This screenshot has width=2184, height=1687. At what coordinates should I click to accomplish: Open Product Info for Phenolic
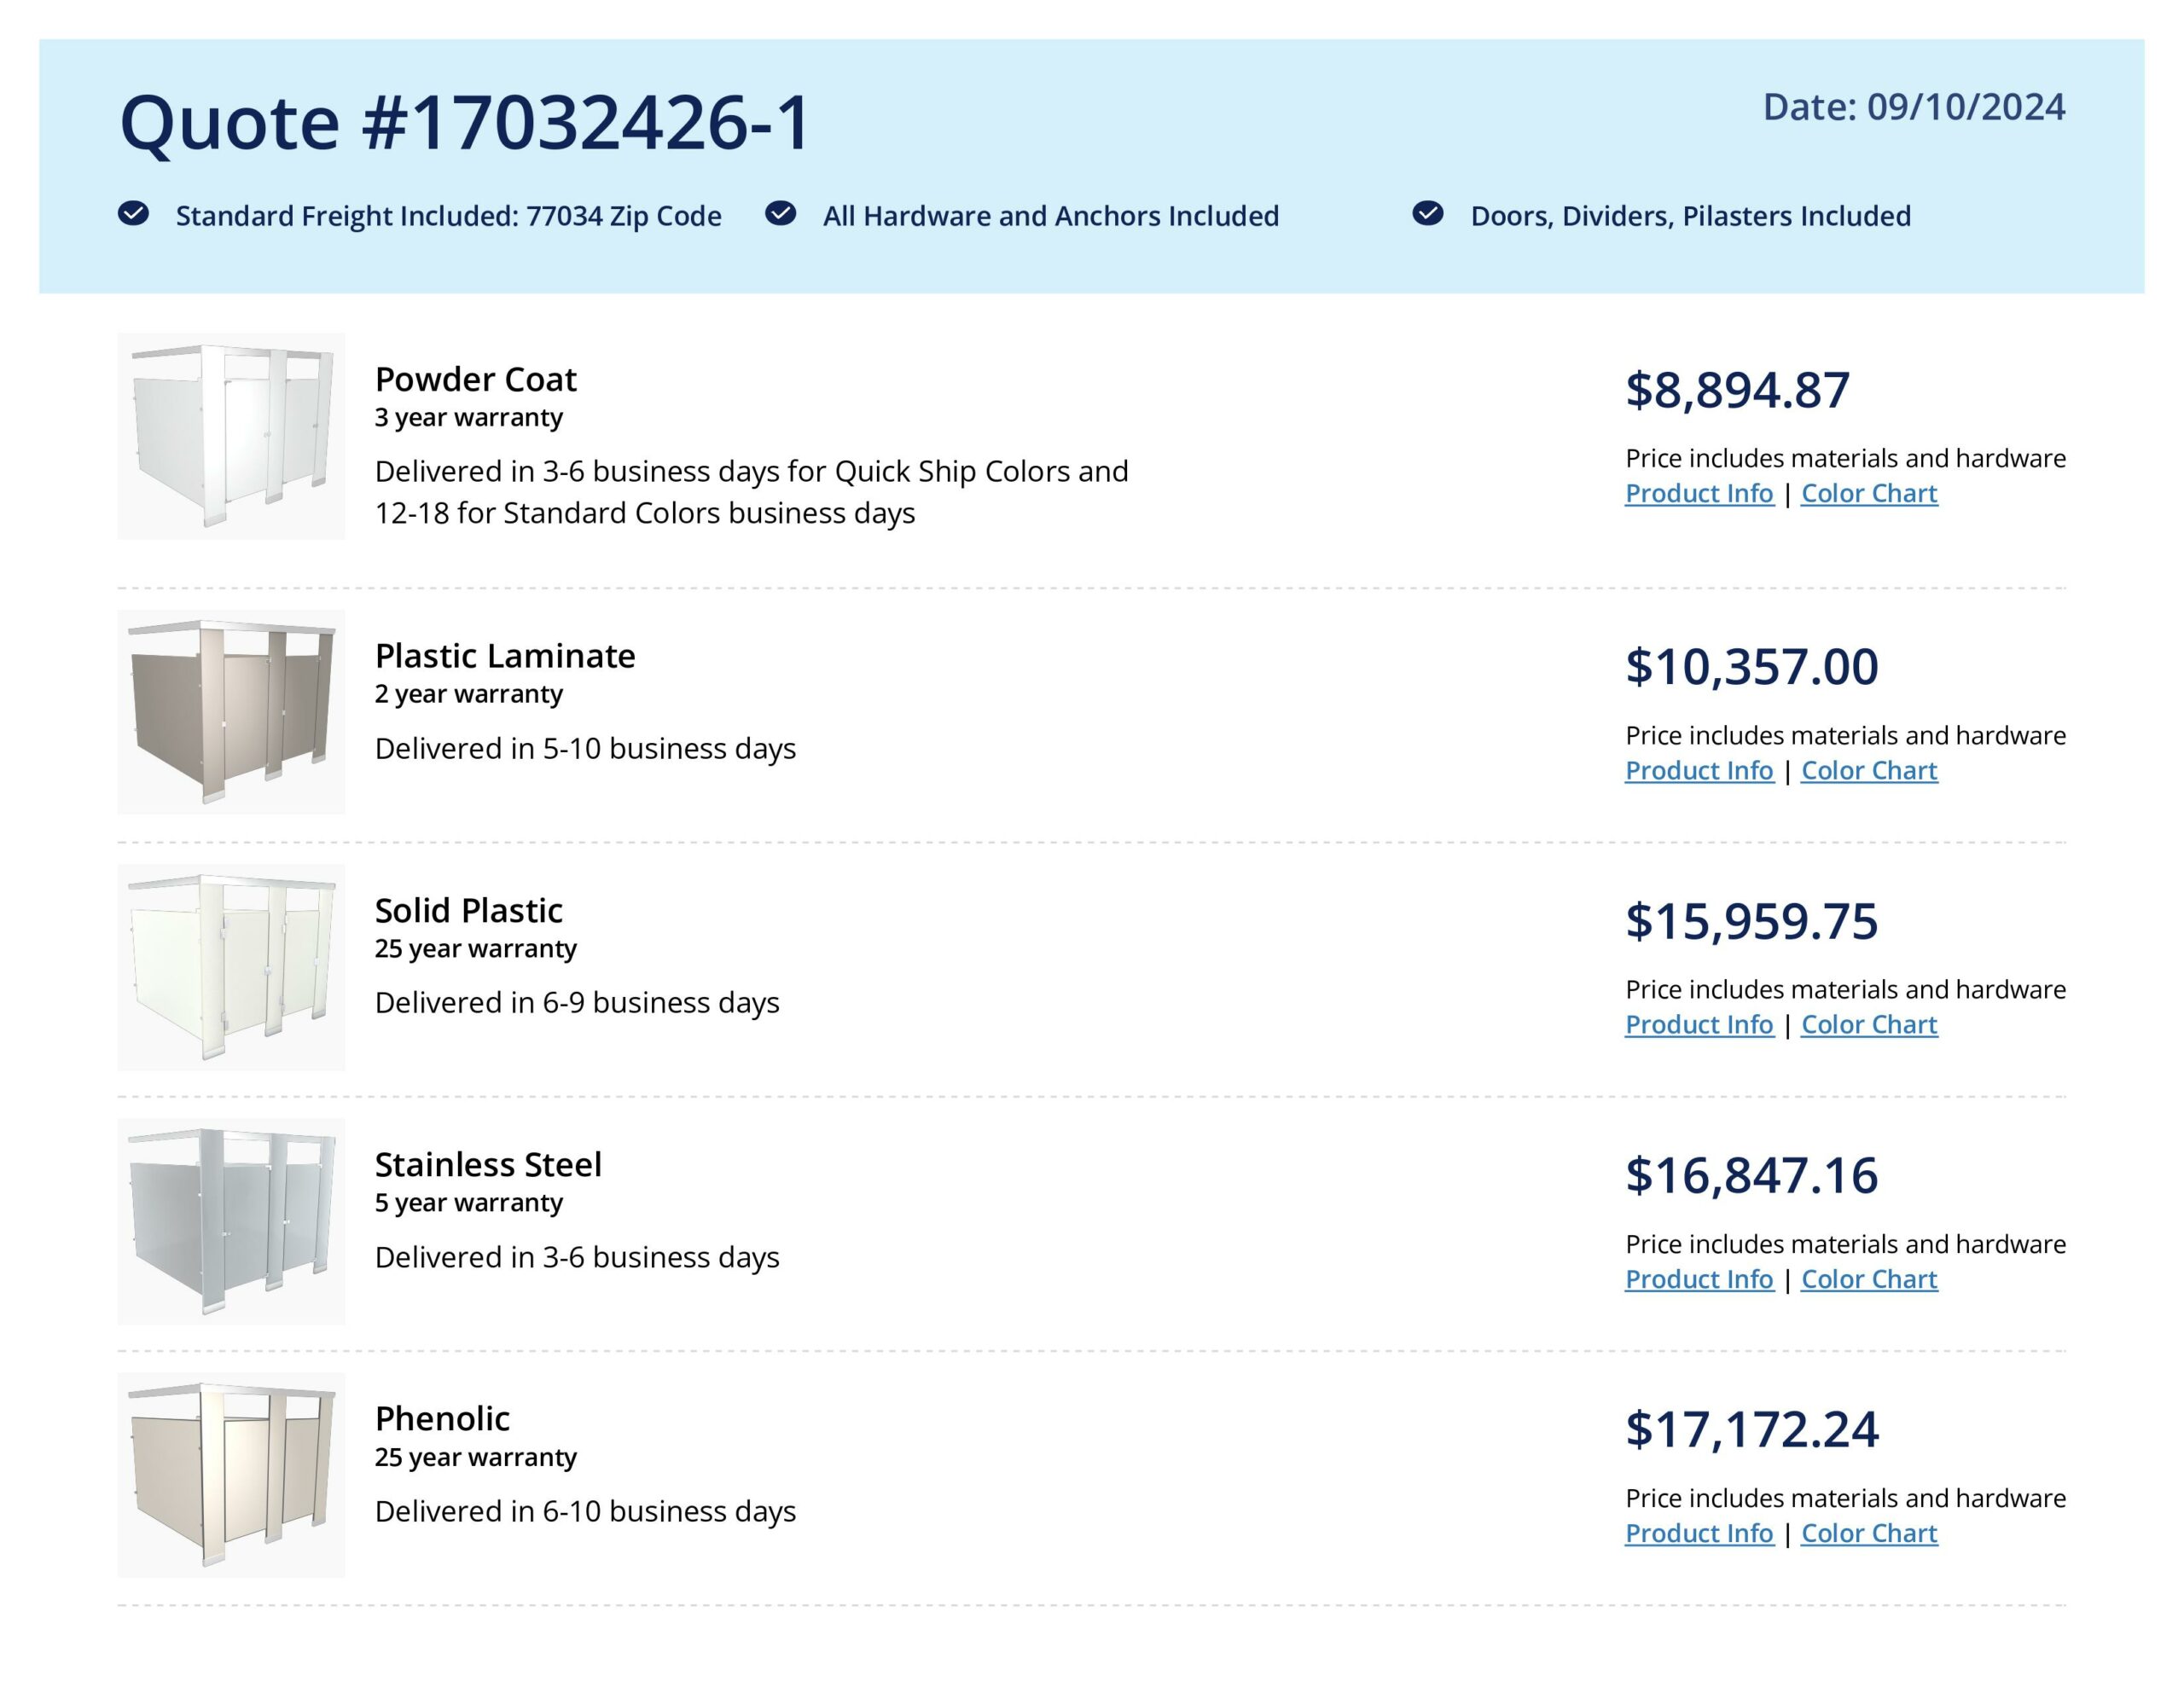[1699, 1534]
